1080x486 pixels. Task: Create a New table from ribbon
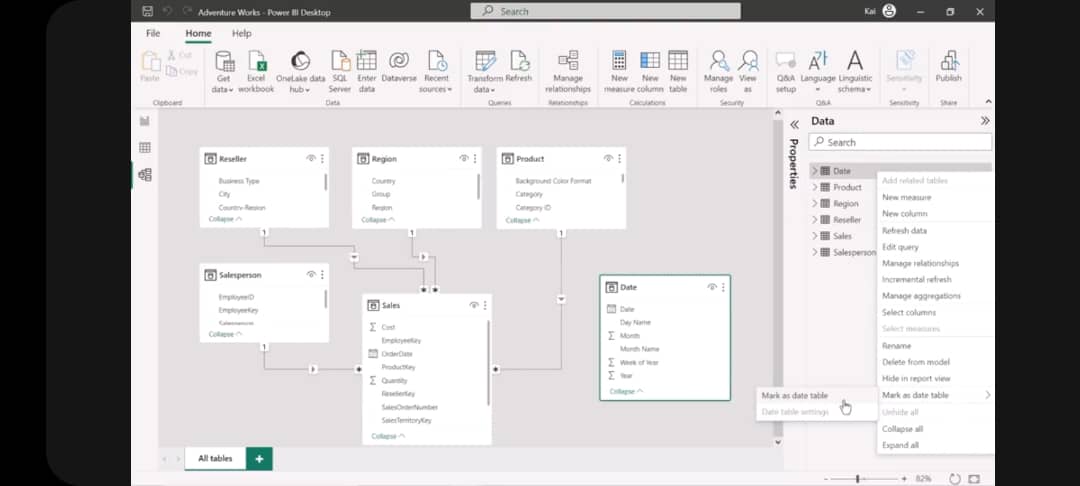[678, 72]
